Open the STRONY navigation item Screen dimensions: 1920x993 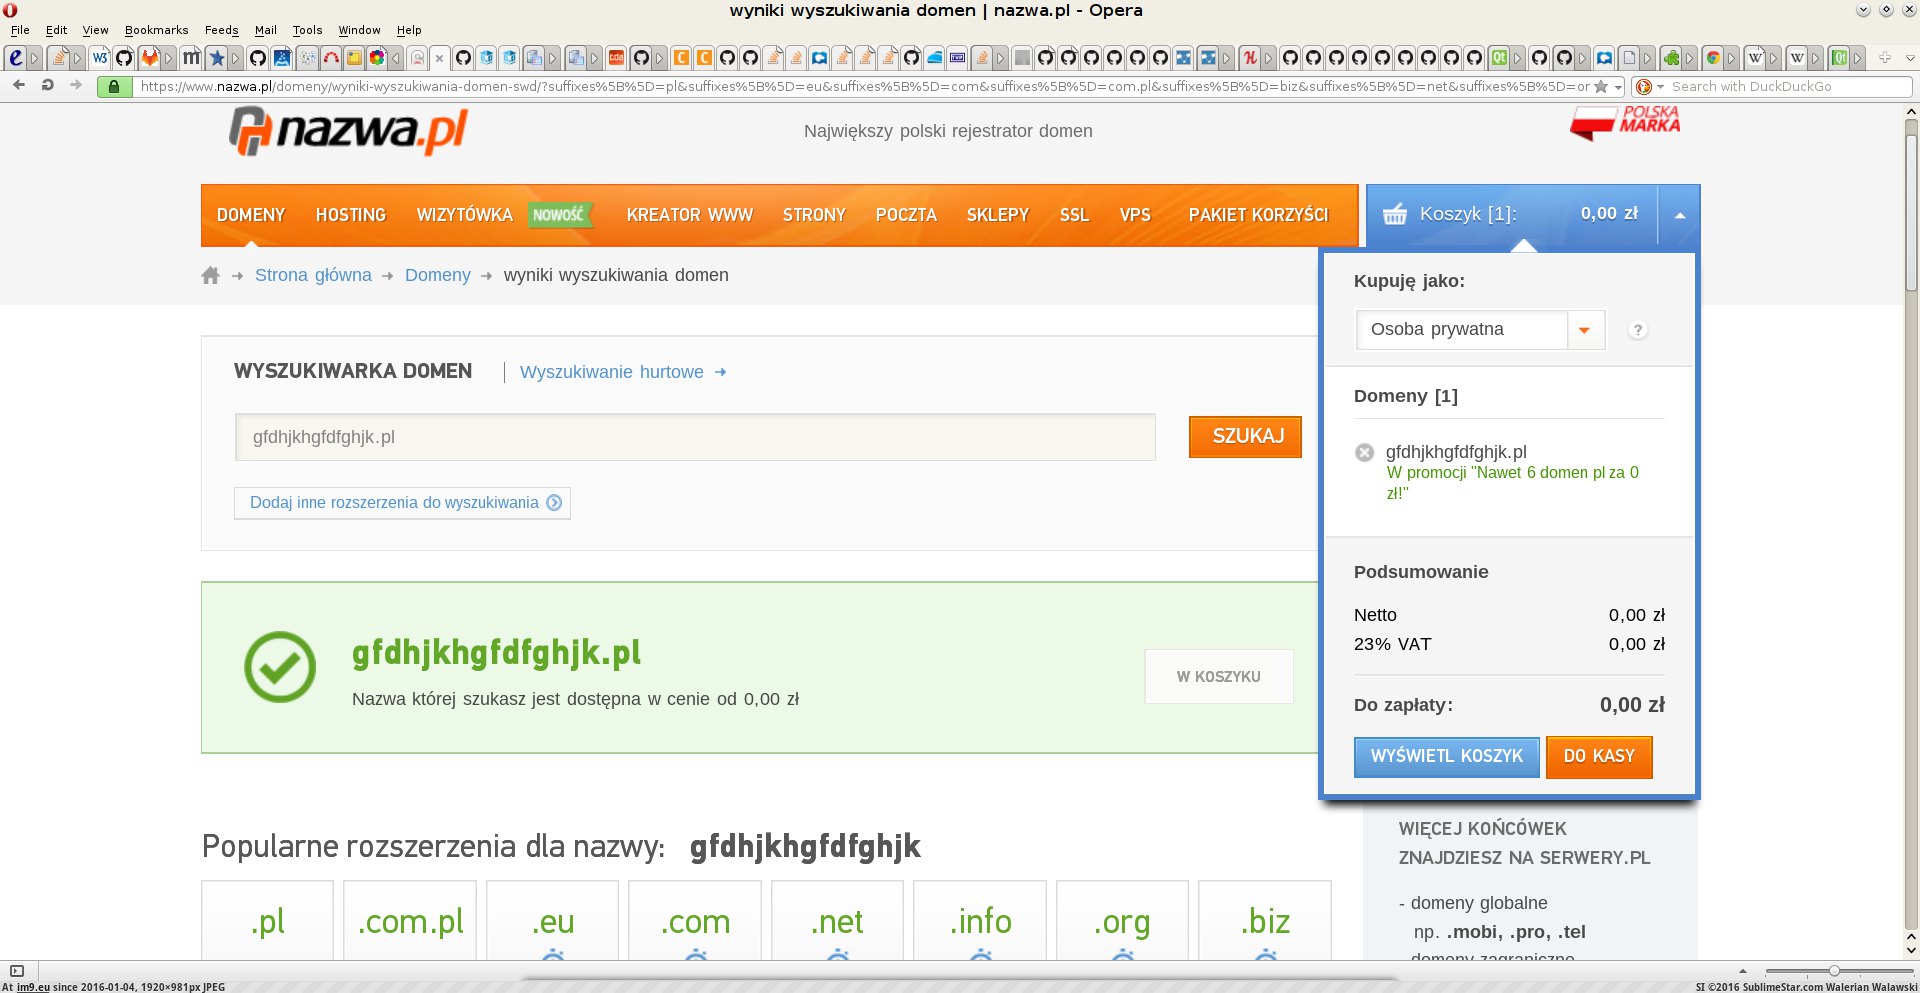point(814,215)
